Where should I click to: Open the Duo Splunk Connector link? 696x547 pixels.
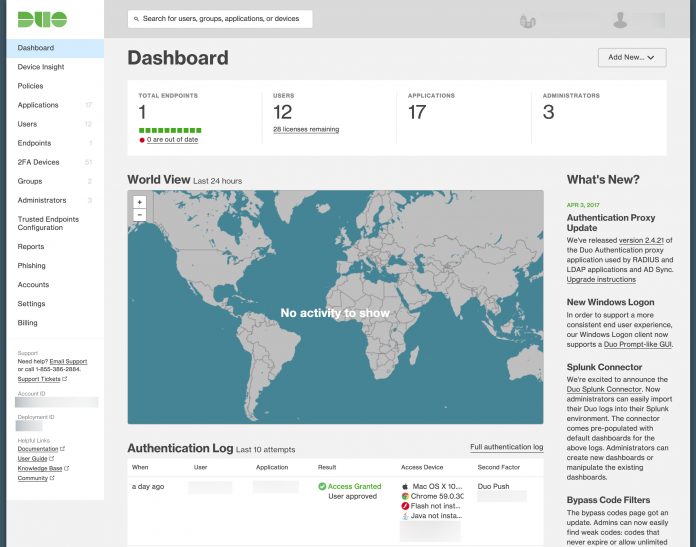tap(604, 389)
